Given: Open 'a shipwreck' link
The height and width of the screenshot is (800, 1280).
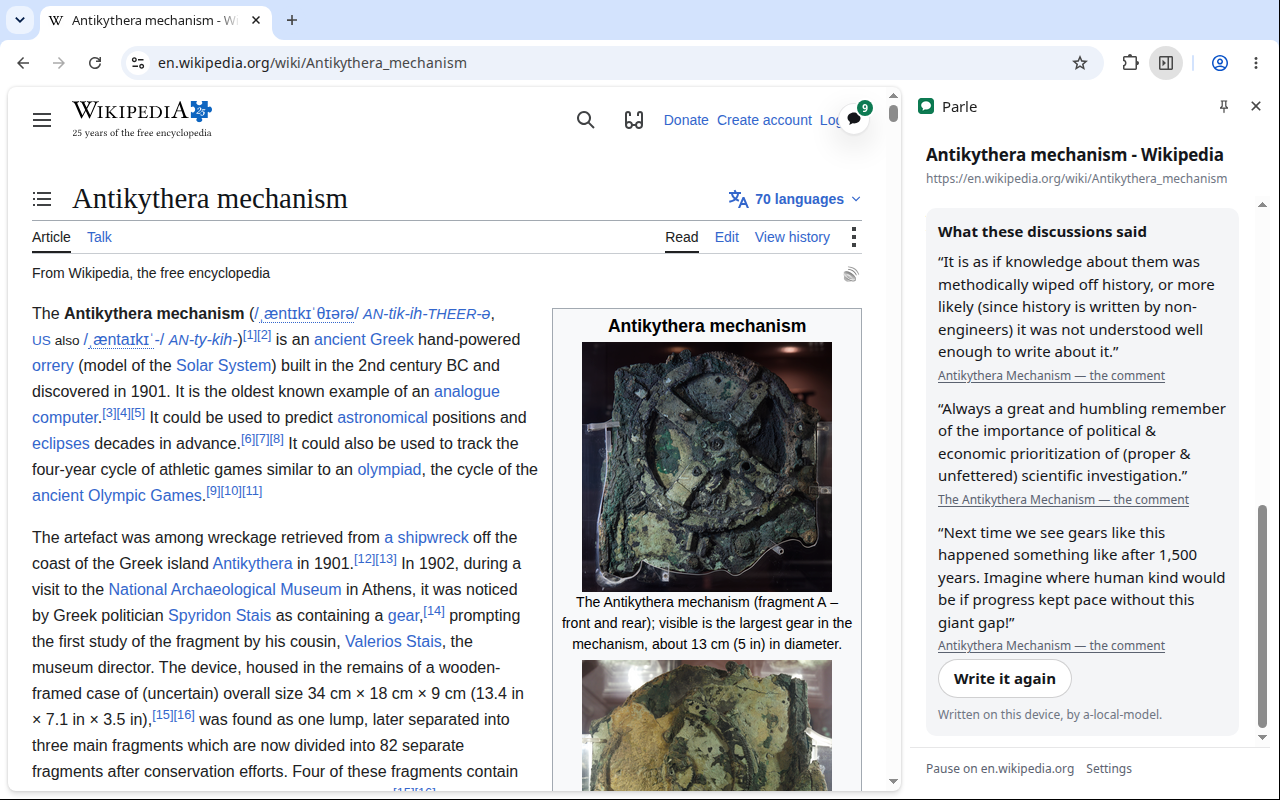Looking at the screenshot, I should point(426,537).
